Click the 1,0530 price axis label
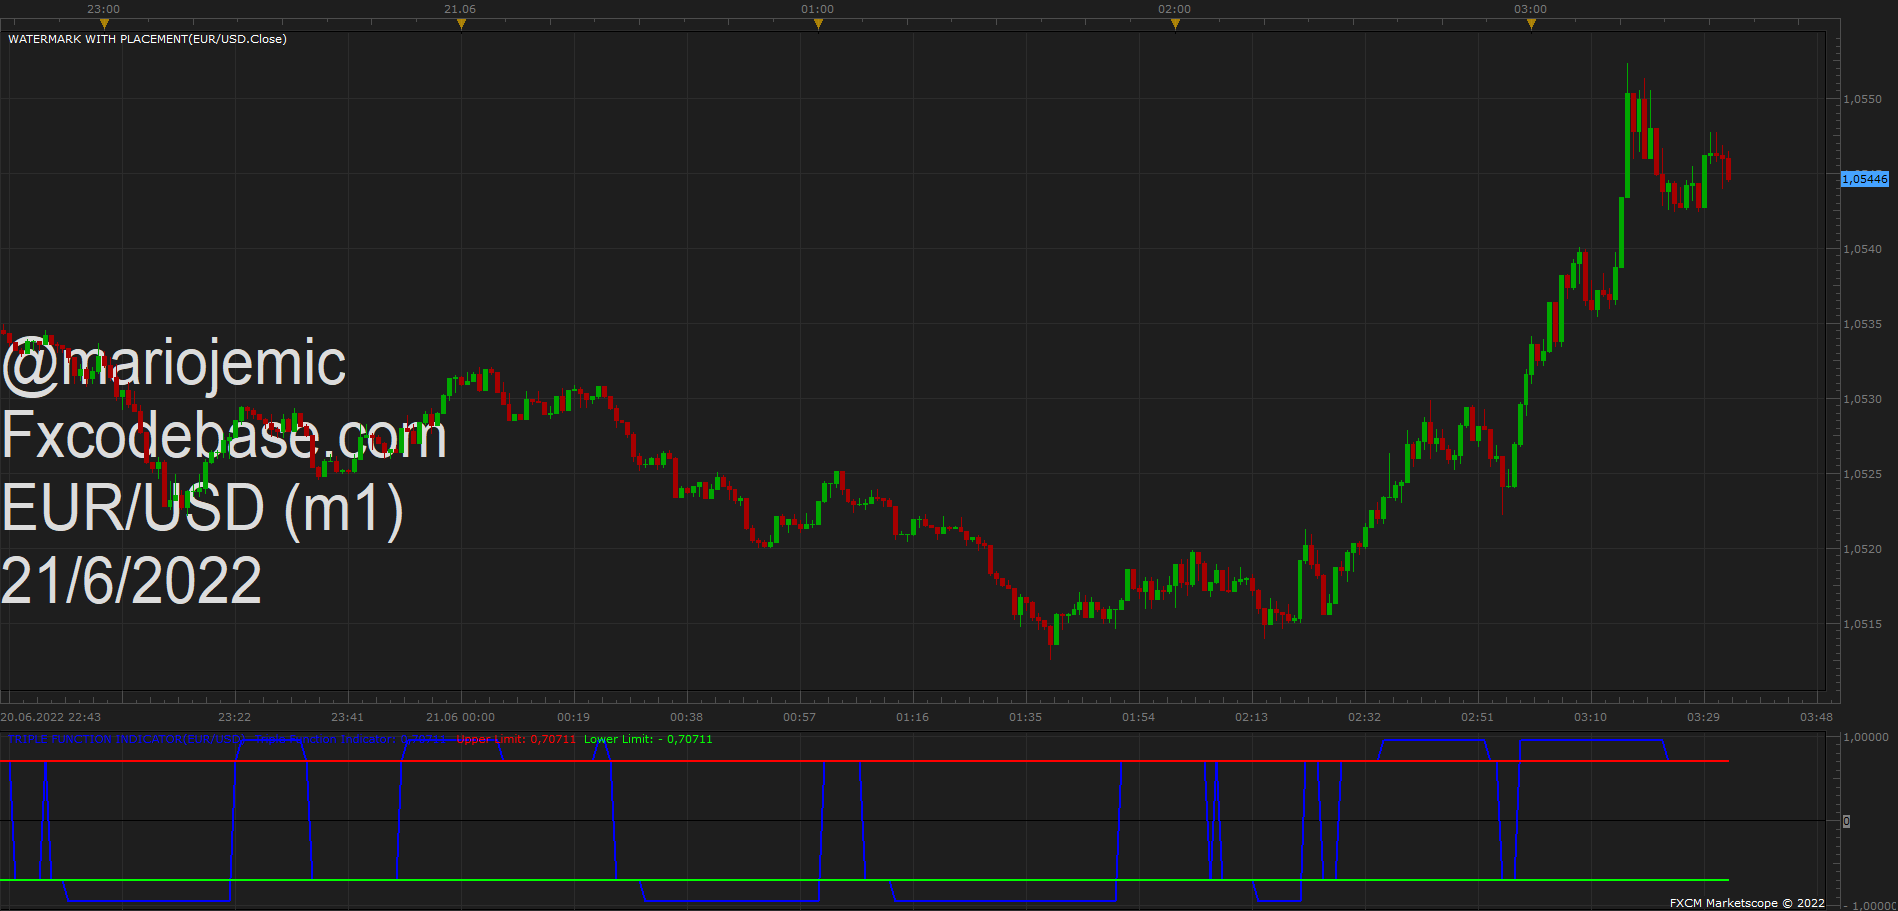The height and width of the screenshot is (911, 1898). coord(1863,399)
